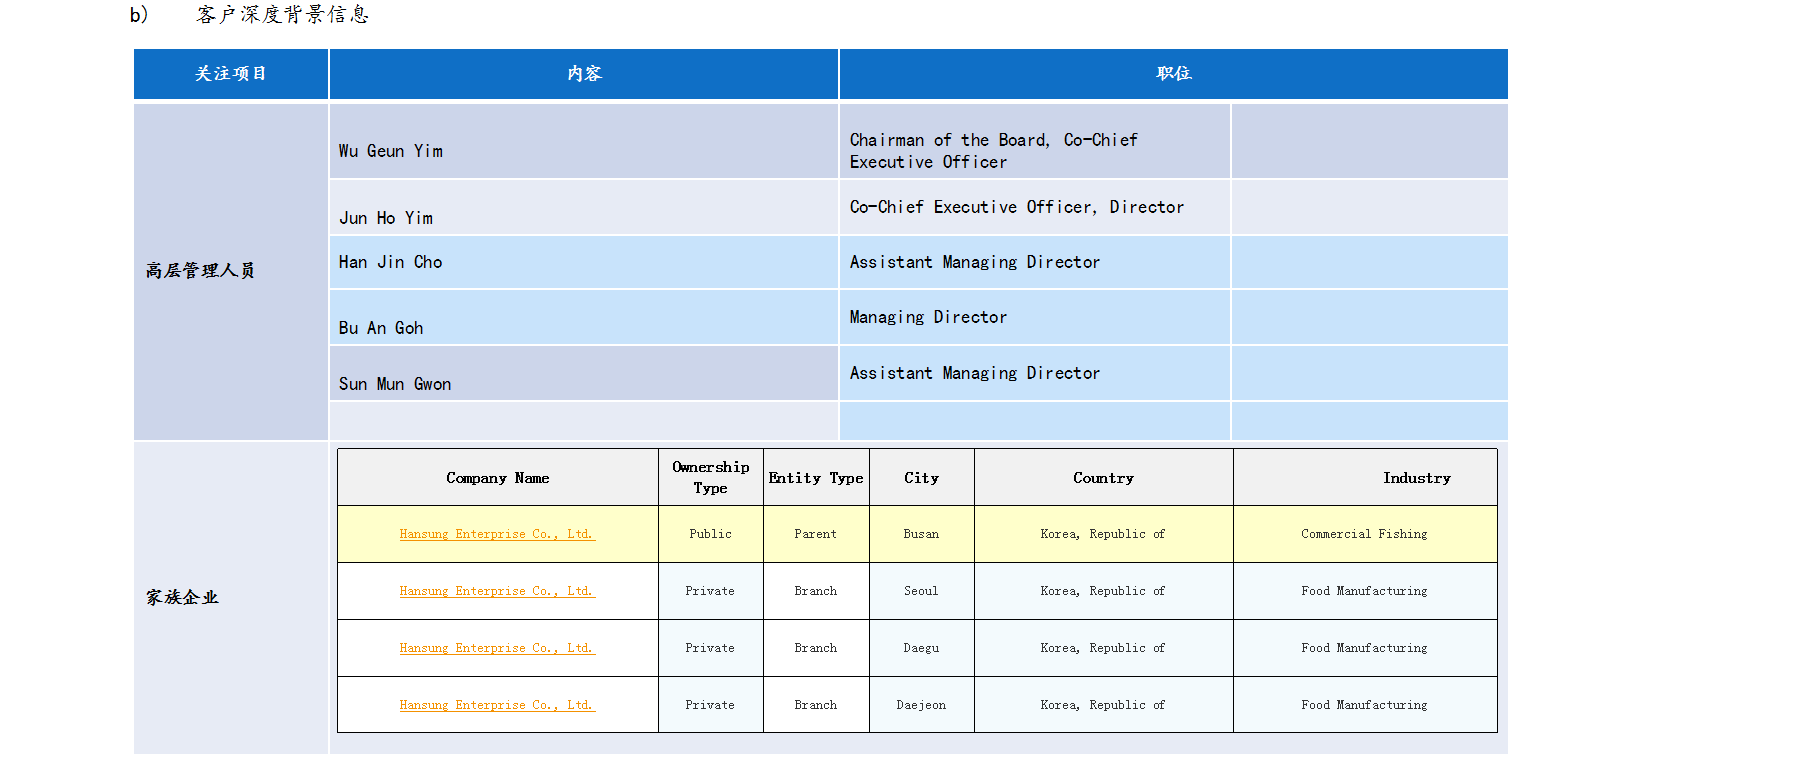Image resolution: width=1794 pixels, height=772 pixels.
Task: Click the Ownership Type column header
Action: tap(711, 478)
